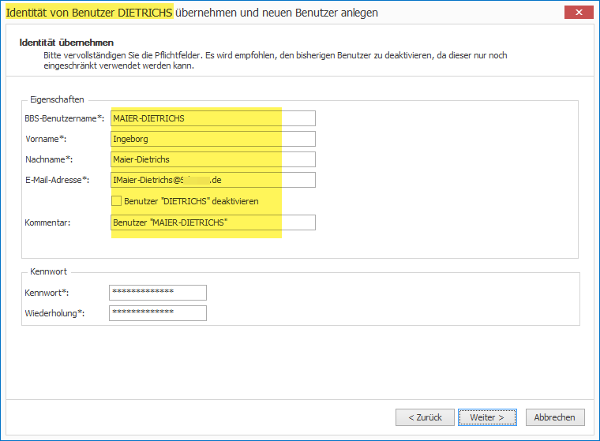Click the dialog title text
This screenshot has width=600, height=441.
(192, 13)
